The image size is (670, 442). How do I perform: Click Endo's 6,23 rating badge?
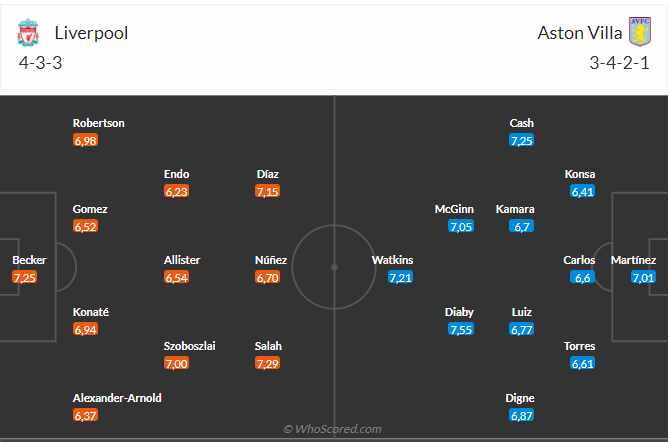[x=177, y=191]
